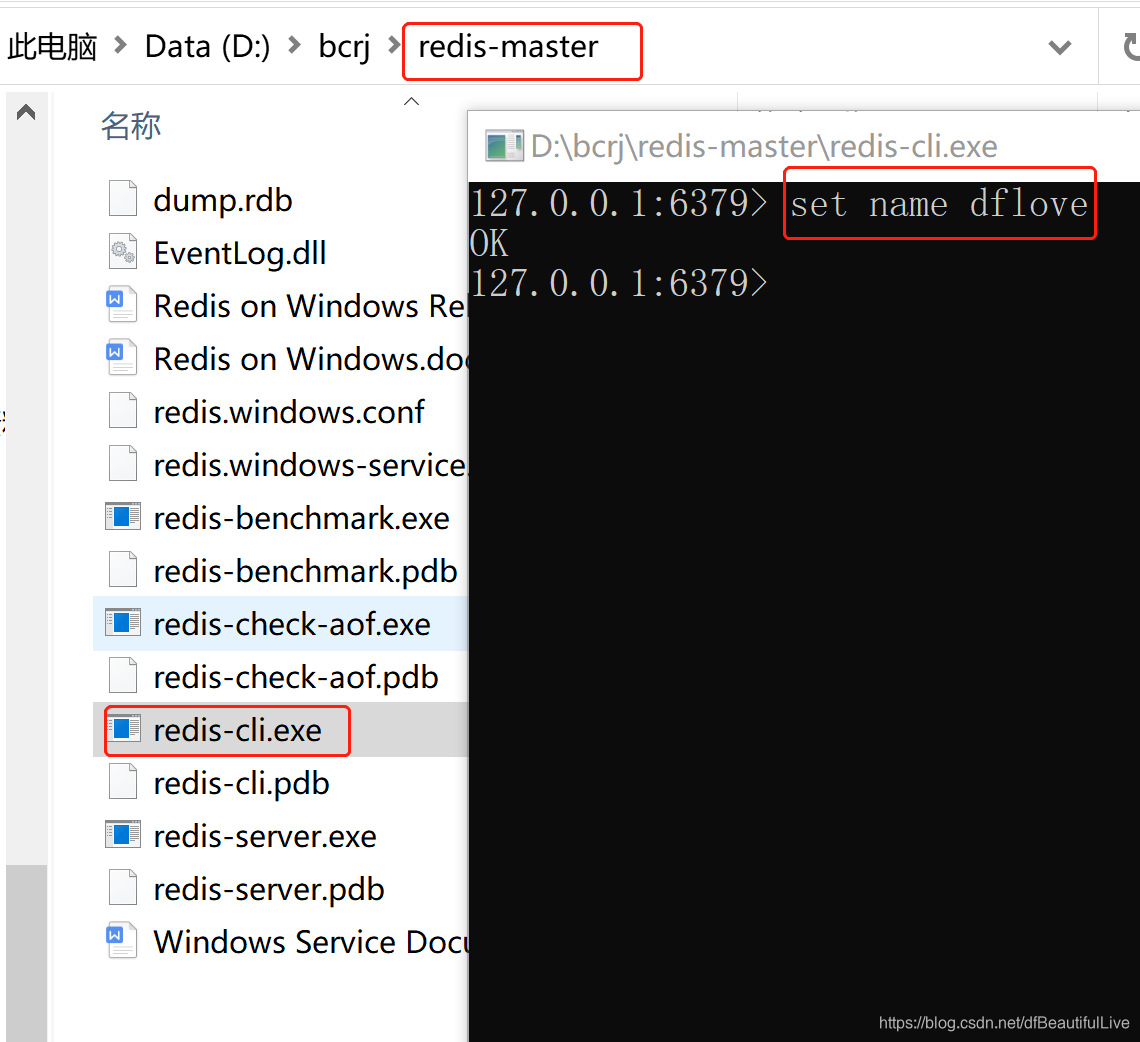Image resolution: width=1140 pixels, height=1042 pixels.
Task: Click the OK response line in console
Action: 489,243
